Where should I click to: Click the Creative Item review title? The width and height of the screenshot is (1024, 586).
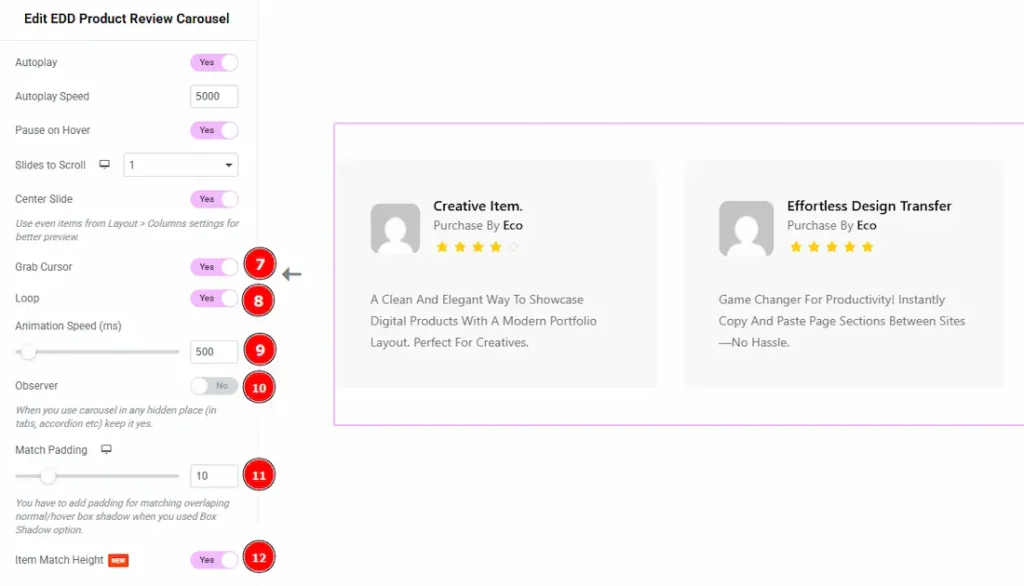(478, 206)
